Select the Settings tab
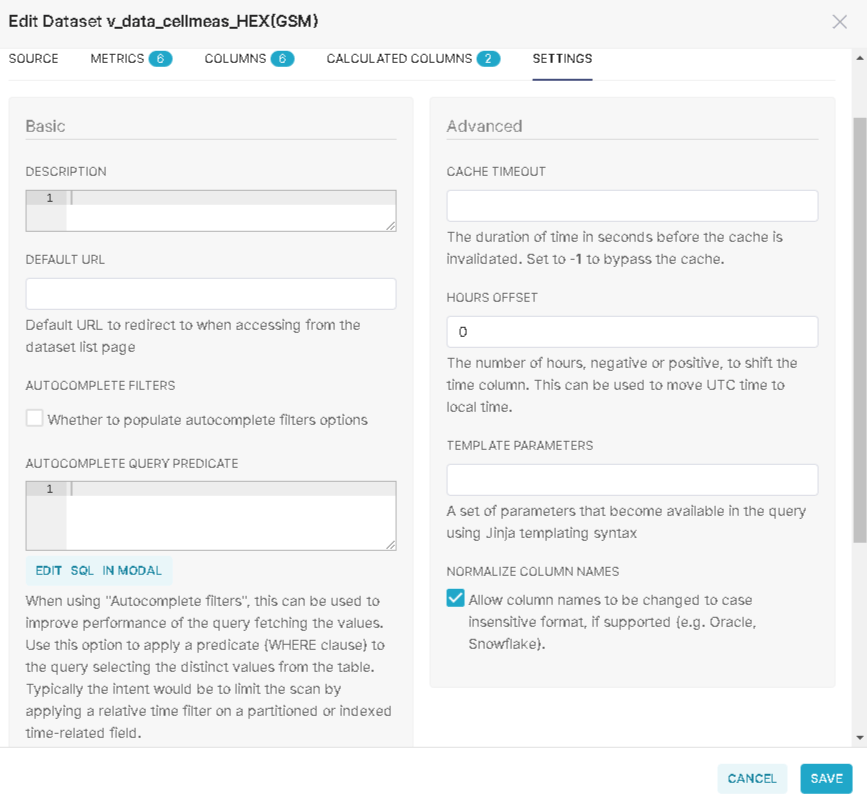 pyautogui.click(x=562, y=59)
